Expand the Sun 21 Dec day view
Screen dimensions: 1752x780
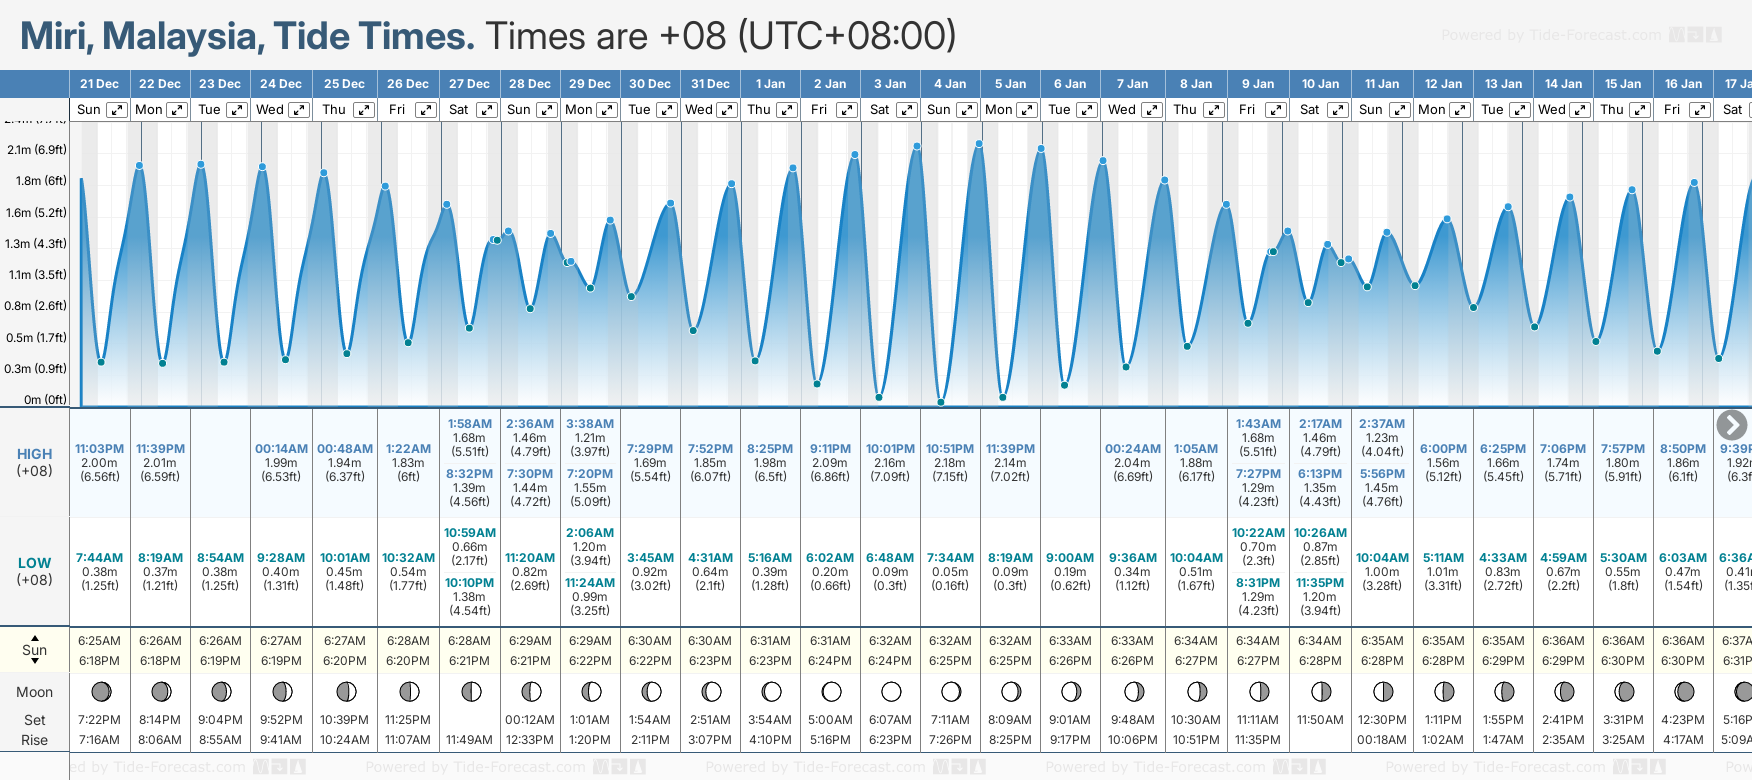[117, 110]
